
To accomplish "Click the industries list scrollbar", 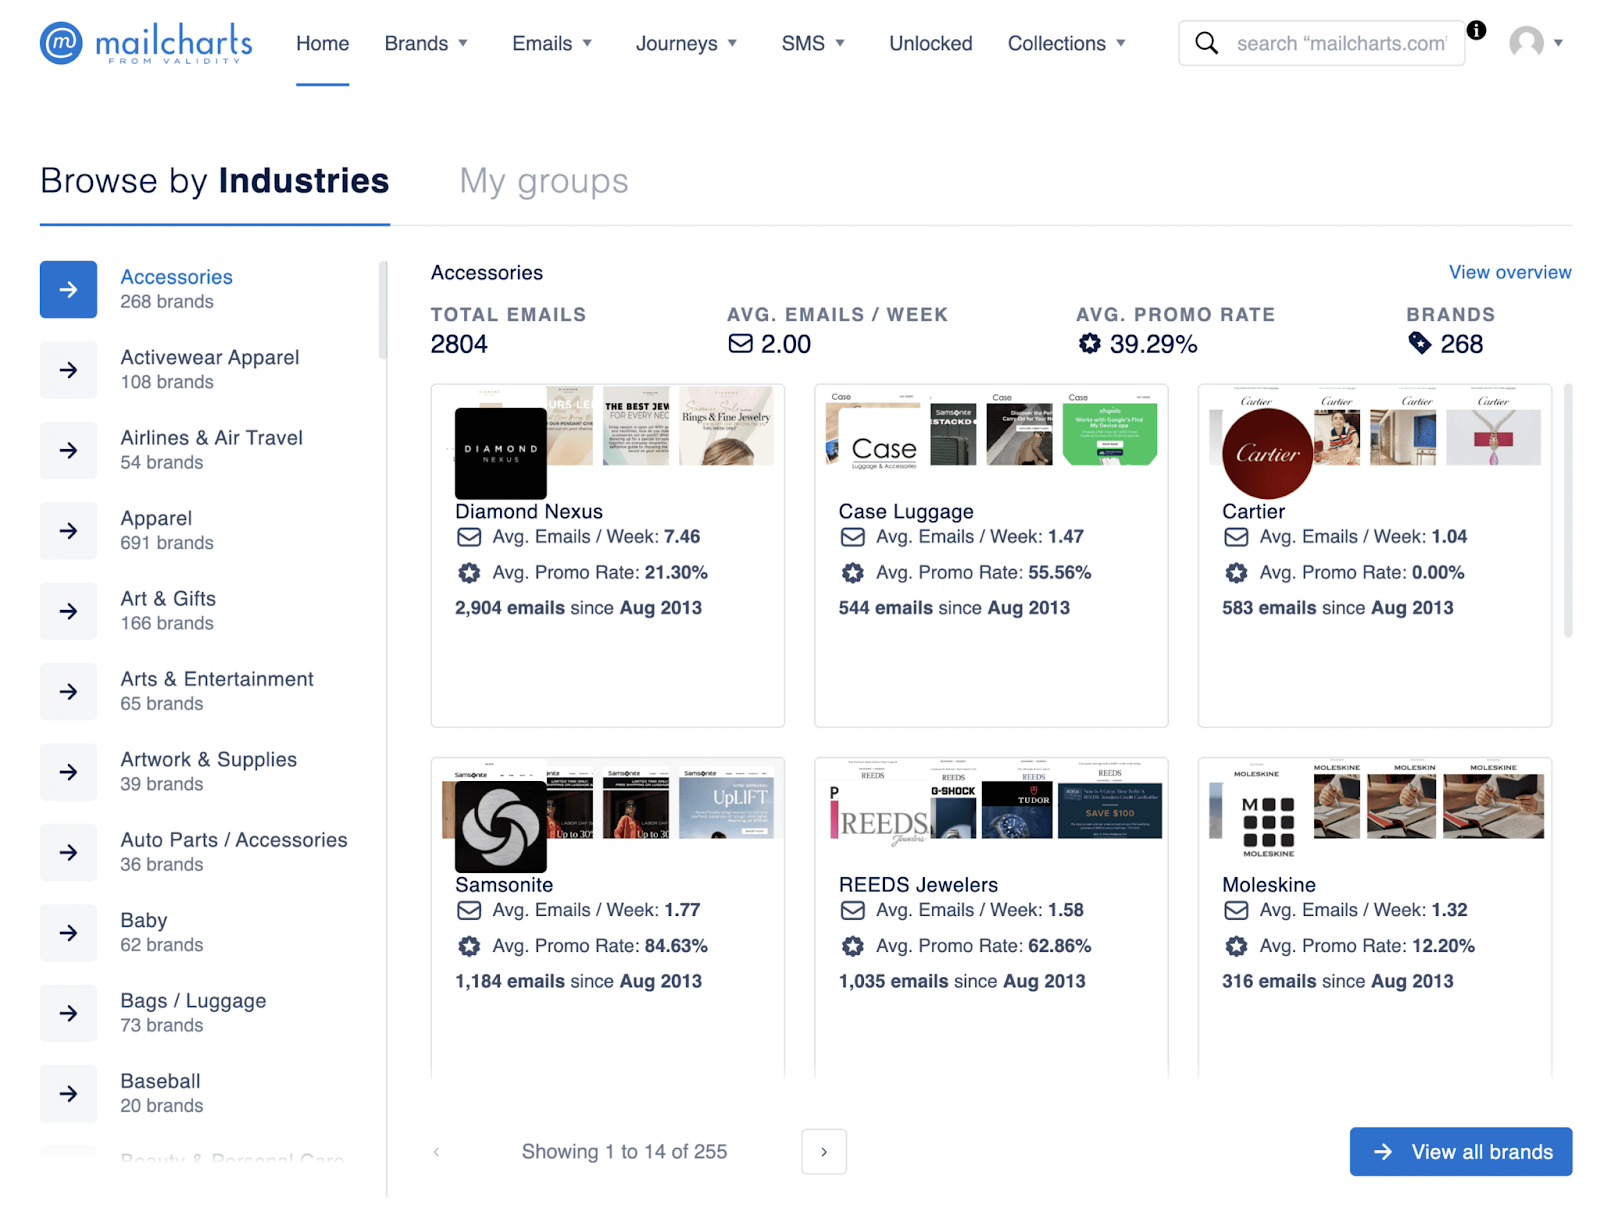I will 383,310.
